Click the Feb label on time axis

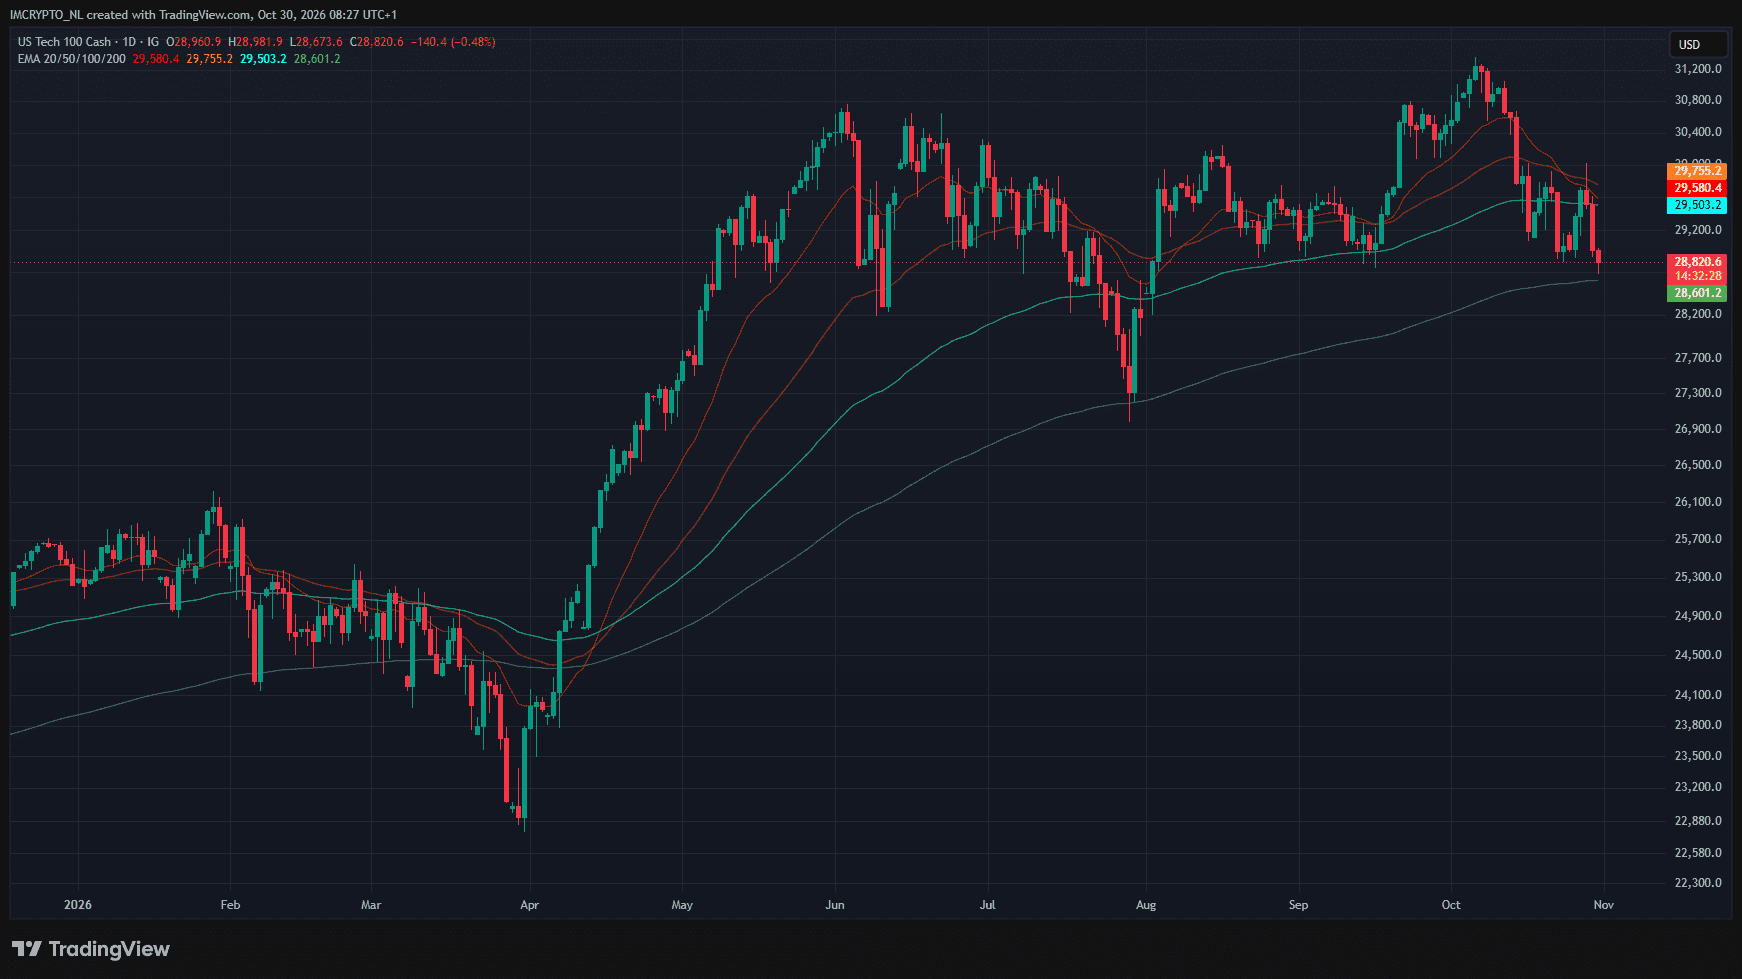pos(230,905)
